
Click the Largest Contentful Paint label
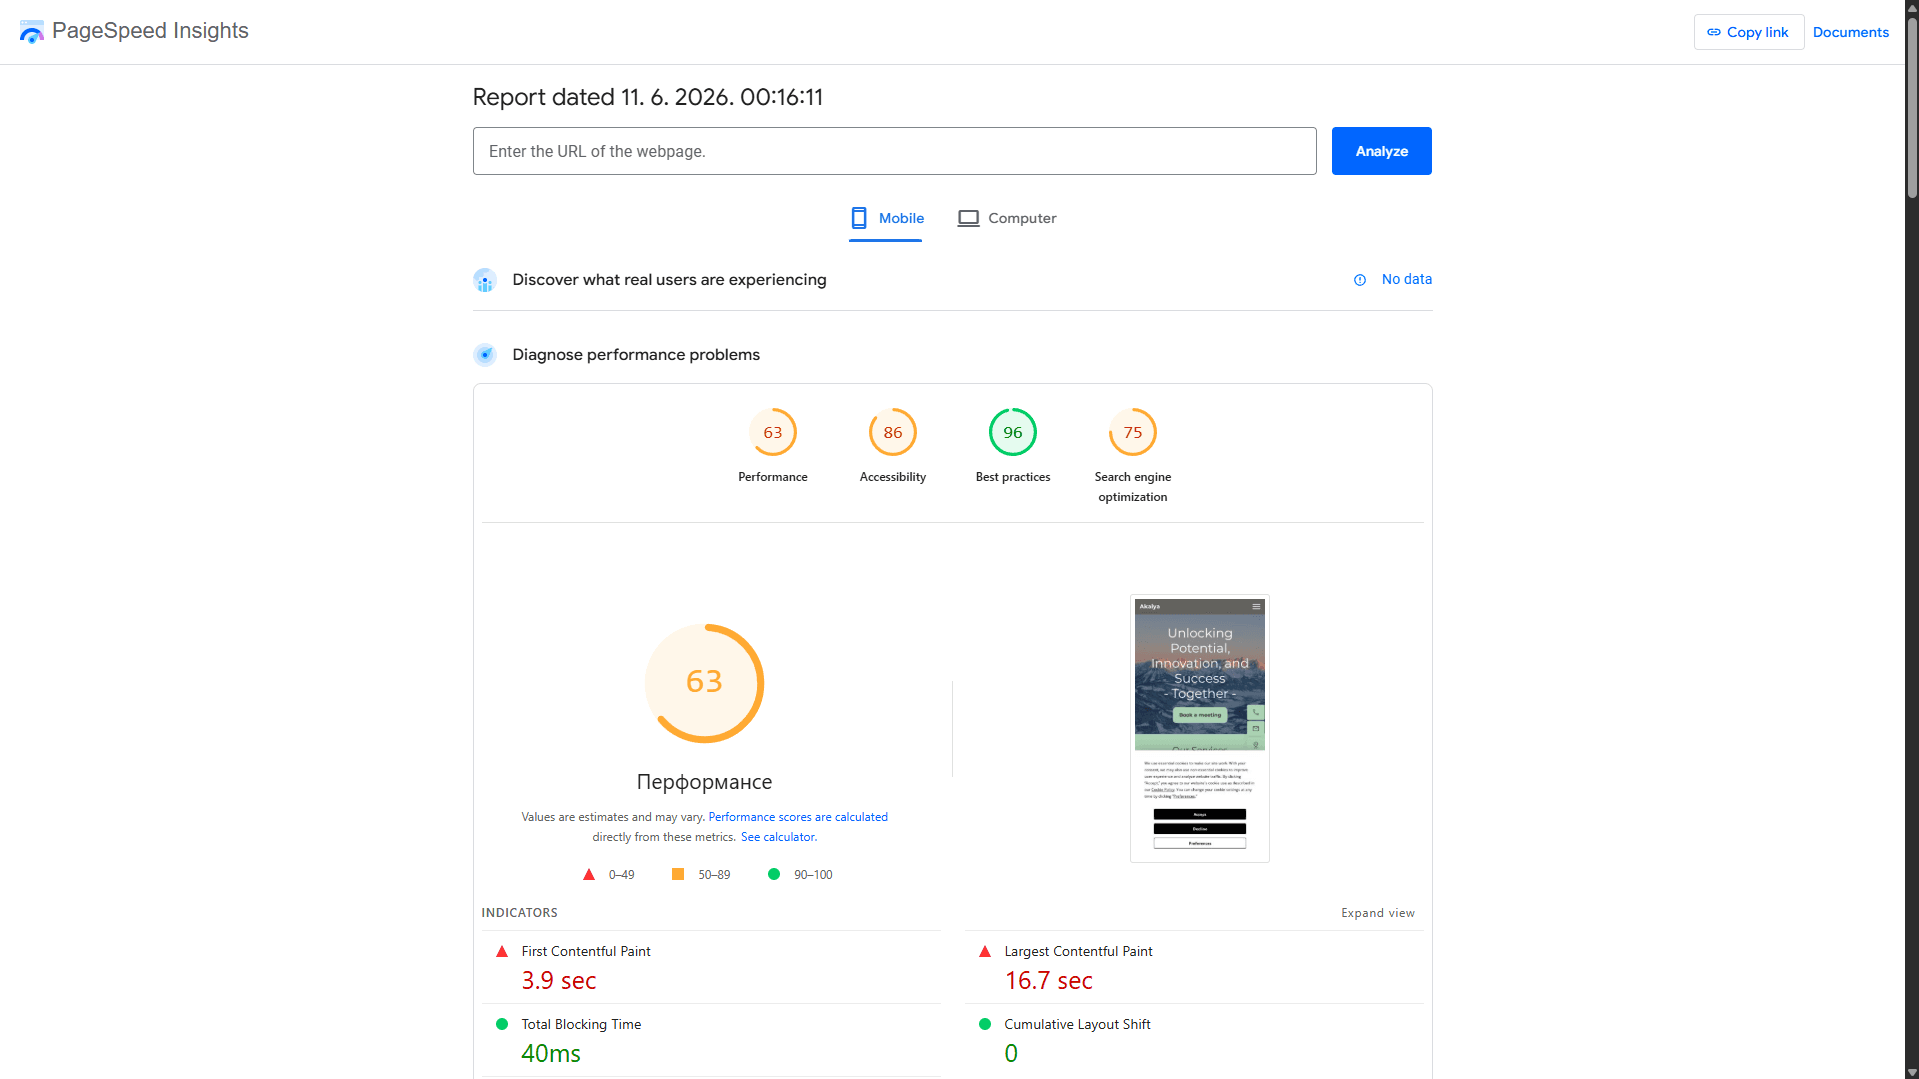[x=1078, y=951]
